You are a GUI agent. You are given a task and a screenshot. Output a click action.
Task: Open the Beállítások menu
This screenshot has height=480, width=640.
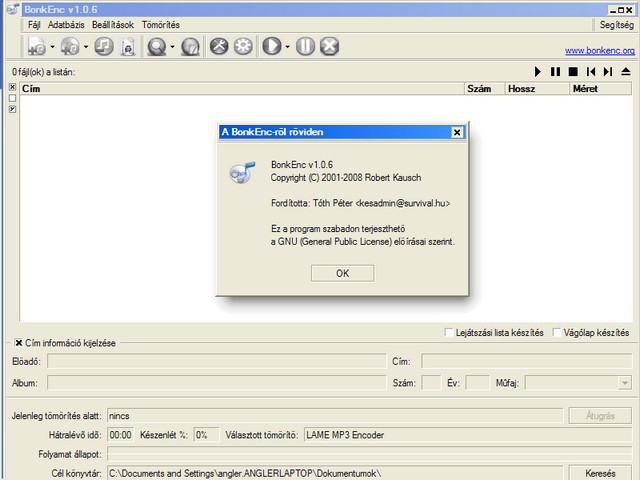click(x=113, y=25)
